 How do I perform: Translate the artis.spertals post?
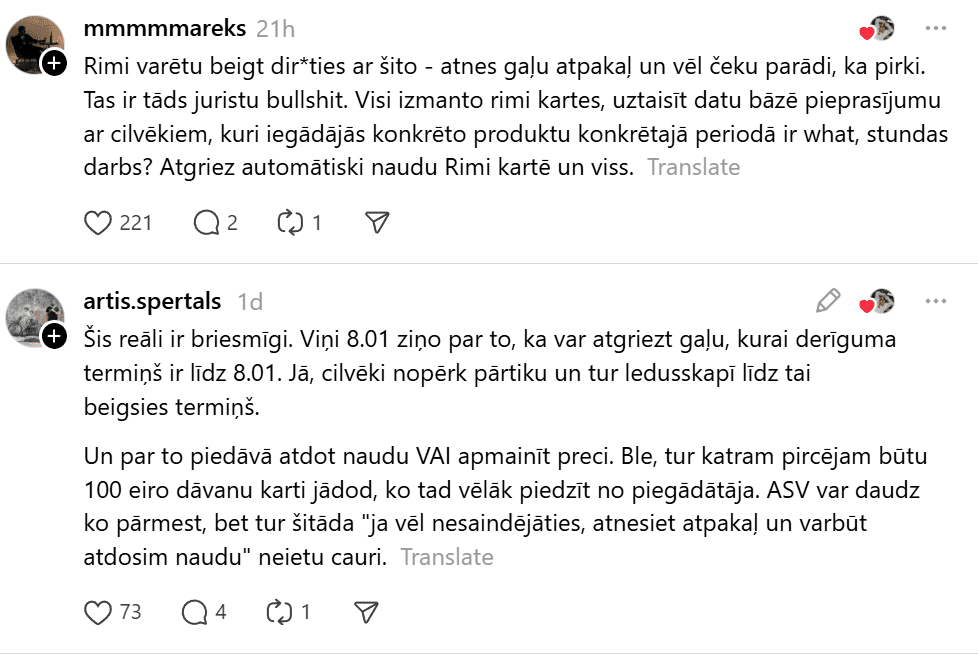click(x=447, y=557)
